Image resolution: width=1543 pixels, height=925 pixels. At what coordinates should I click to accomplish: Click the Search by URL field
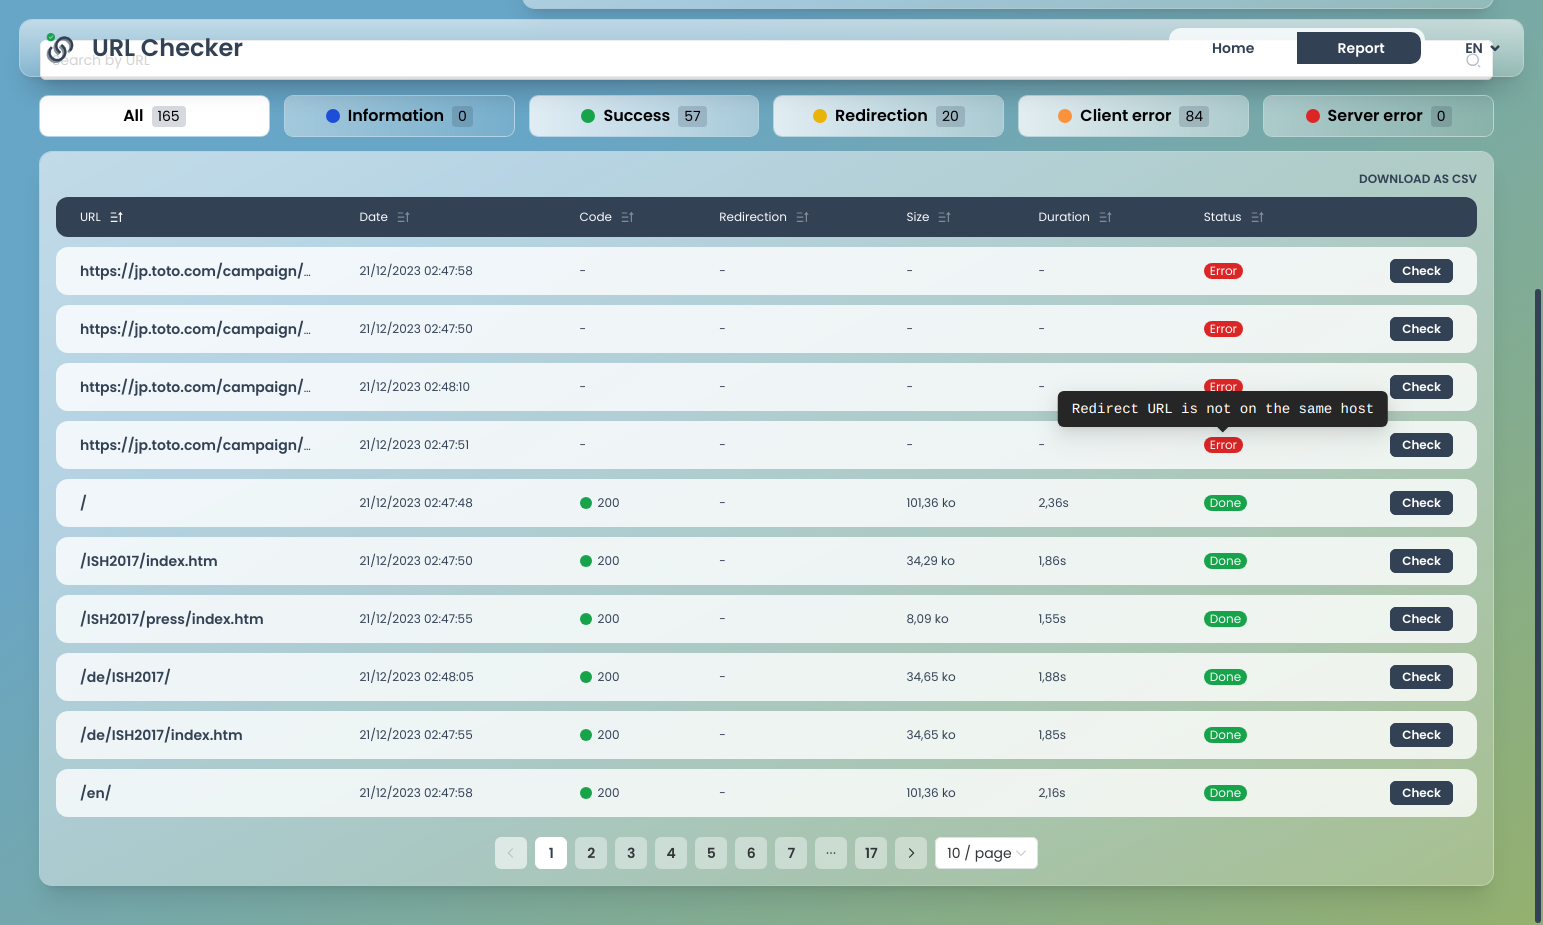pyautogui.click(x=766, y=59)
